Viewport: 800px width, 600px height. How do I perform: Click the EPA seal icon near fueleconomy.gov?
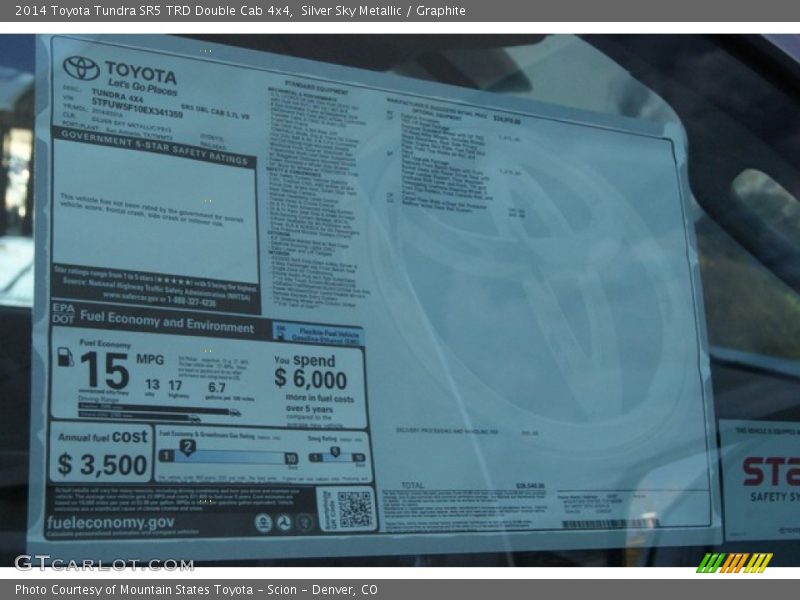[x=263, y=522]
